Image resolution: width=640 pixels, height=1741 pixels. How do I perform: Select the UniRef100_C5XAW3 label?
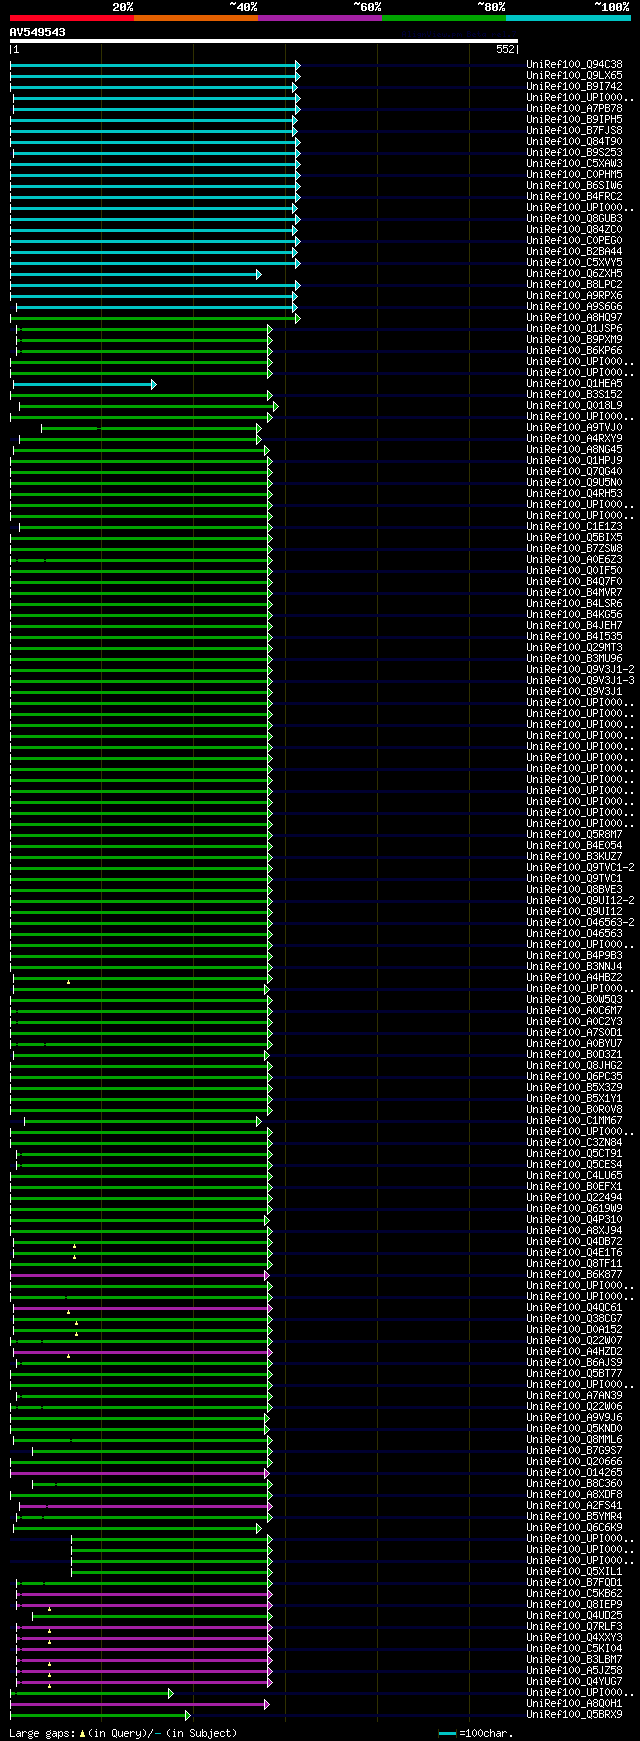(x=574, y=164)
